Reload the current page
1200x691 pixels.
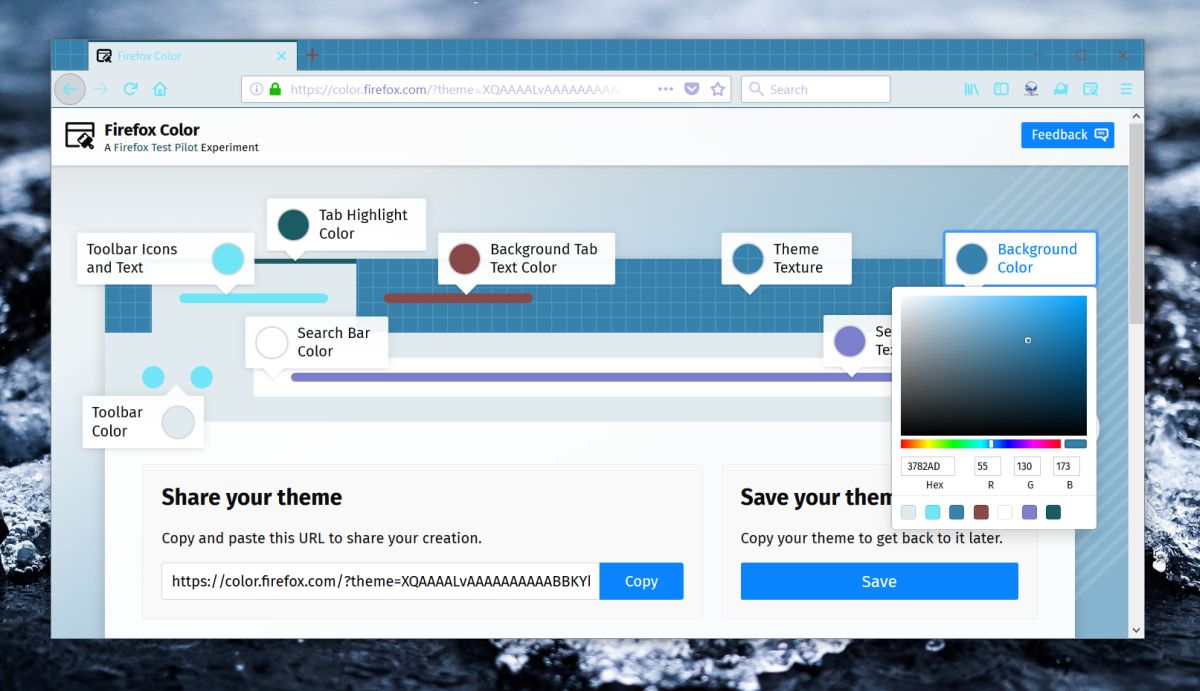[x=130, y=89]
